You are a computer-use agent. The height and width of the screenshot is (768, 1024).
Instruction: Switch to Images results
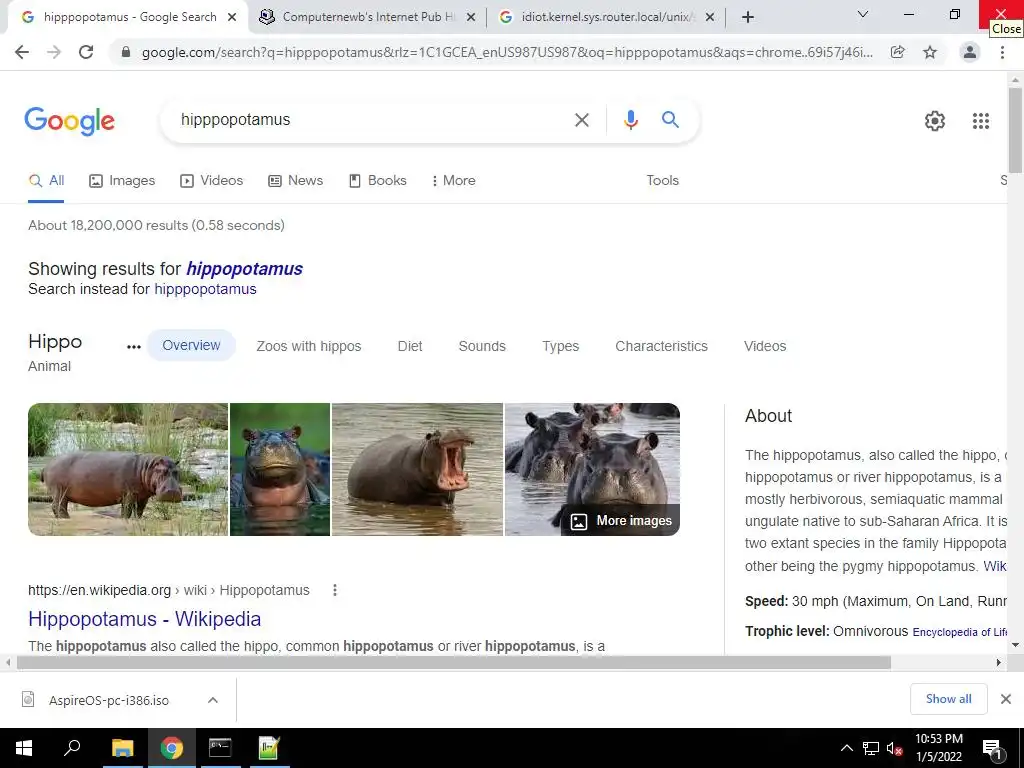122,181
